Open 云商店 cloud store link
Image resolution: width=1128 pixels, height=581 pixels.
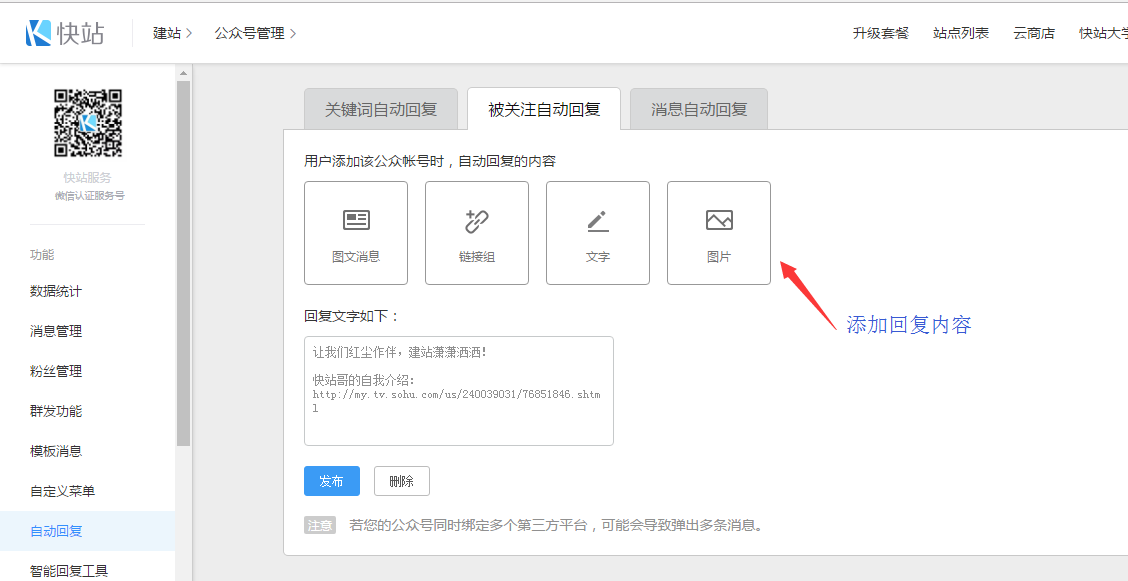1034,33
